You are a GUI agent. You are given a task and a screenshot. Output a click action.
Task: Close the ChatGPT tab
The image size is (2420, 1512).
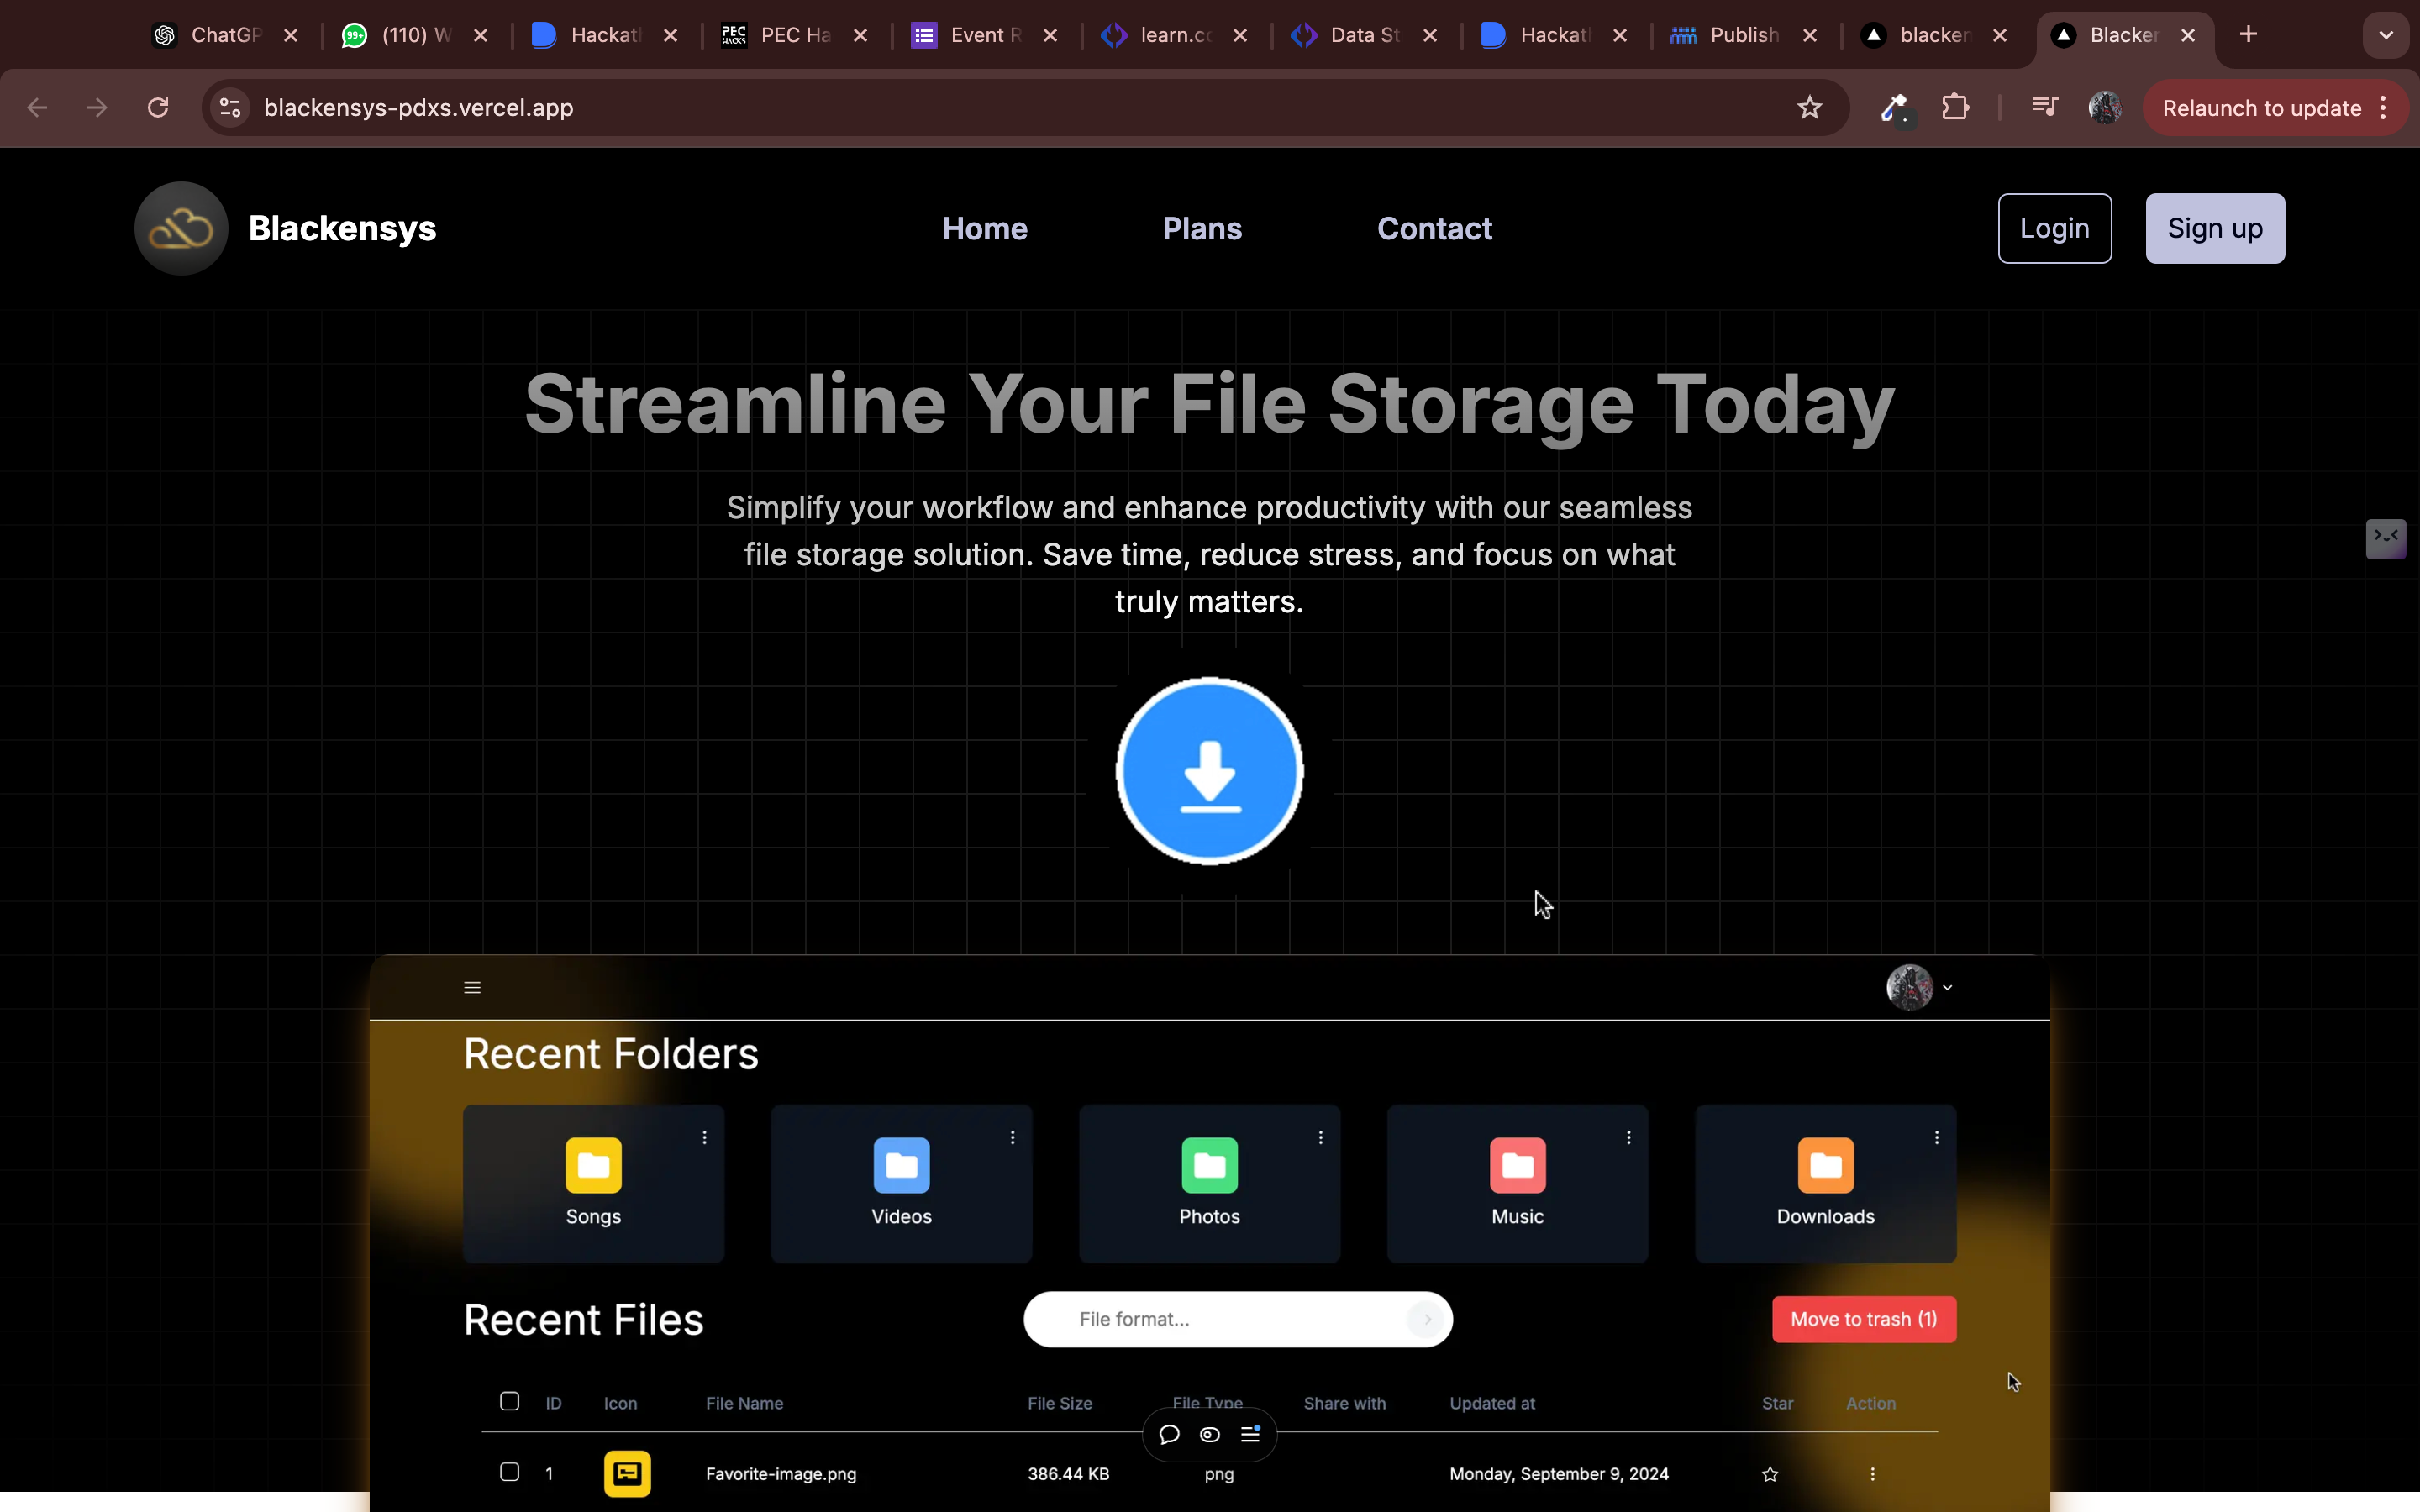[291, 35]
